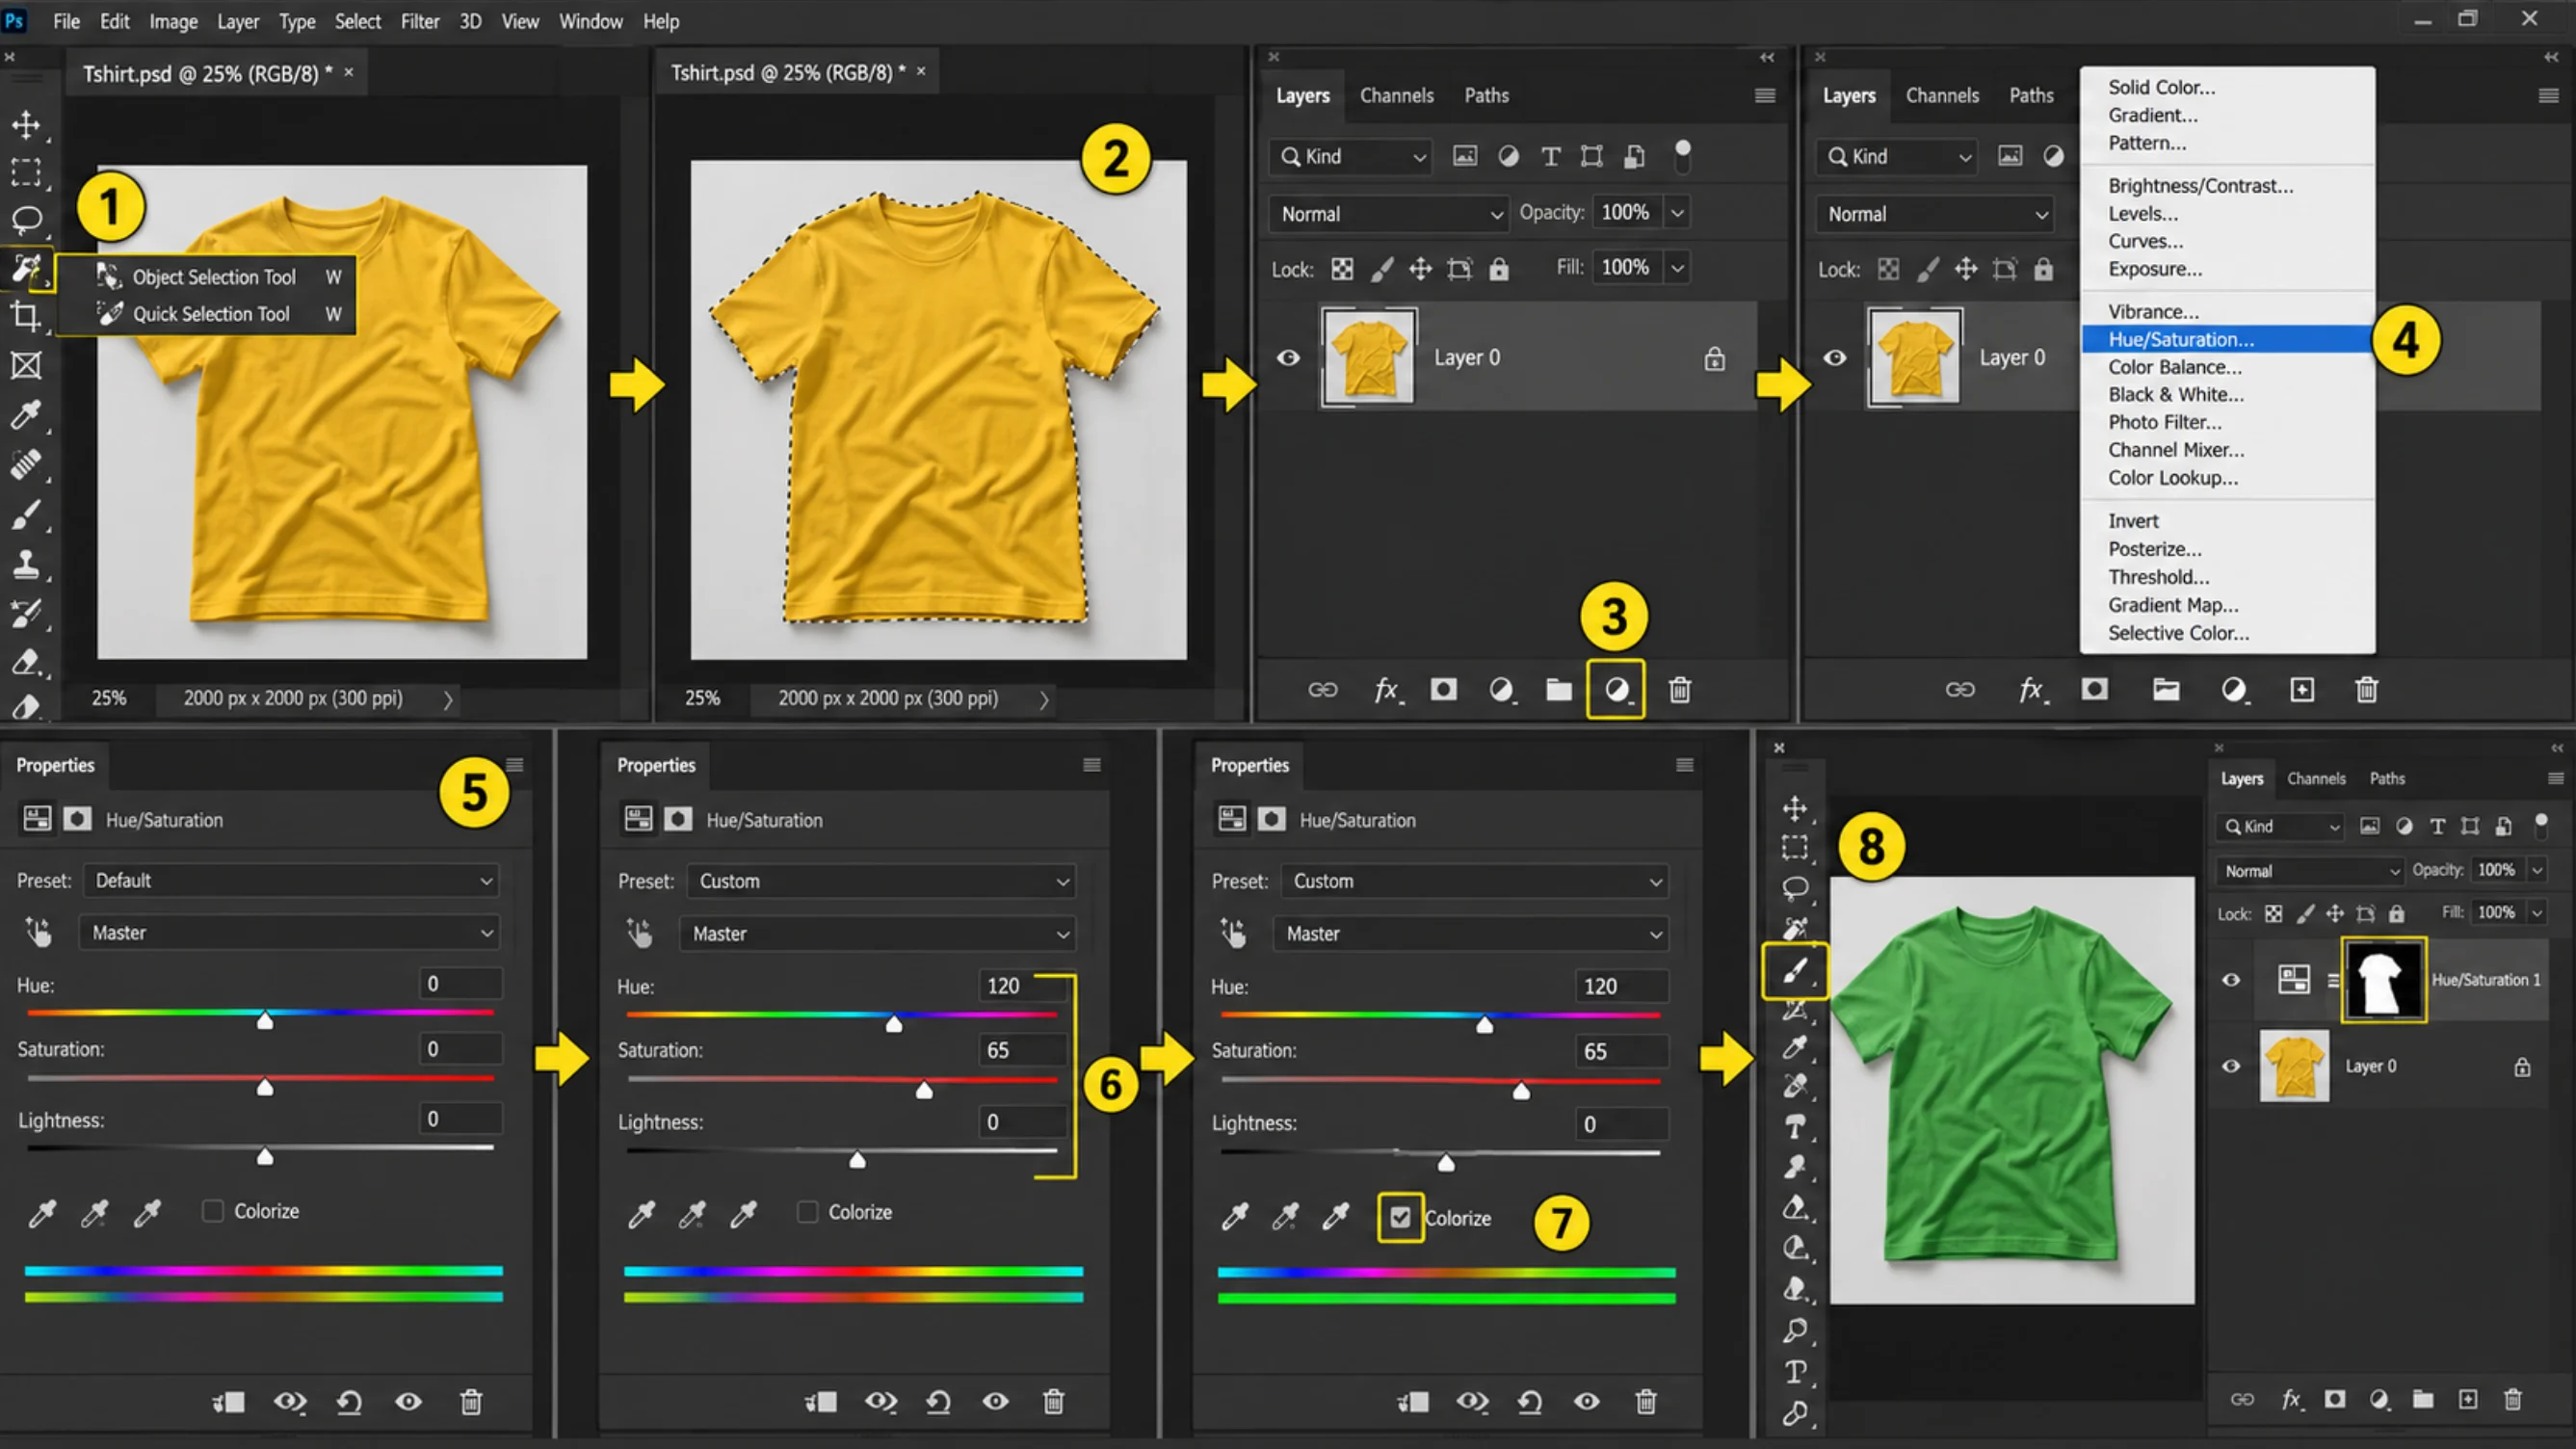Click view previous state button in Preset Default panel
This screenshot has width=2576, height=1449.
coord(290,1402)
